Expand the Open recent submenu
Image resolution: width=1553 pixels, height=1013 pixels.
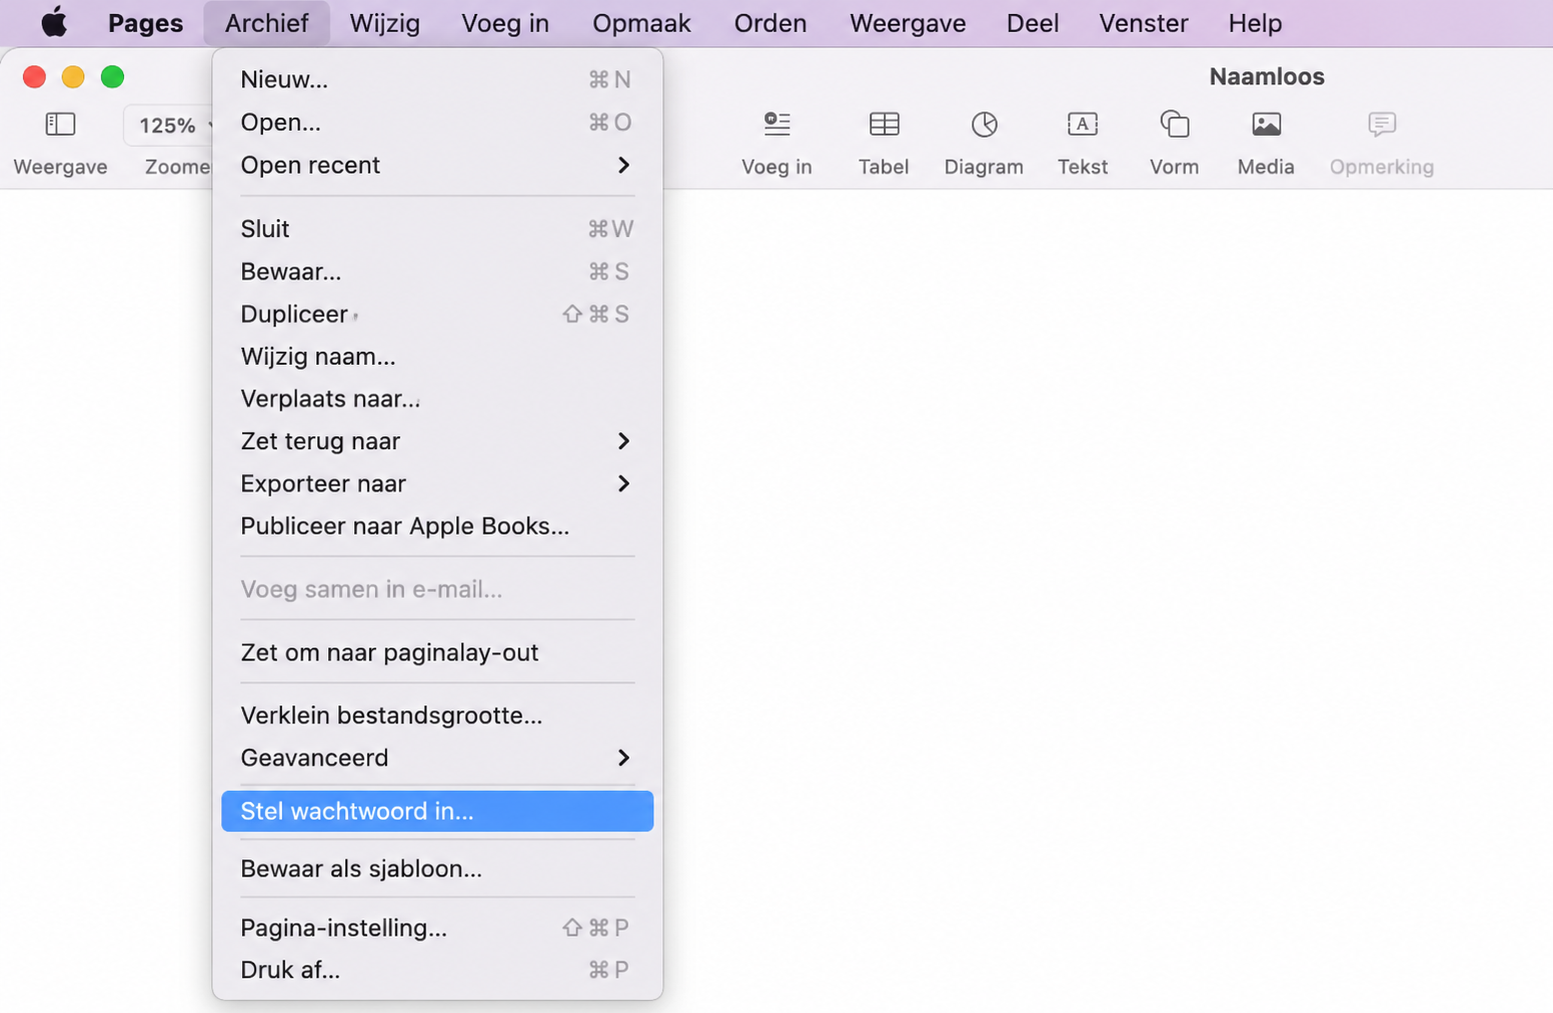437,165
